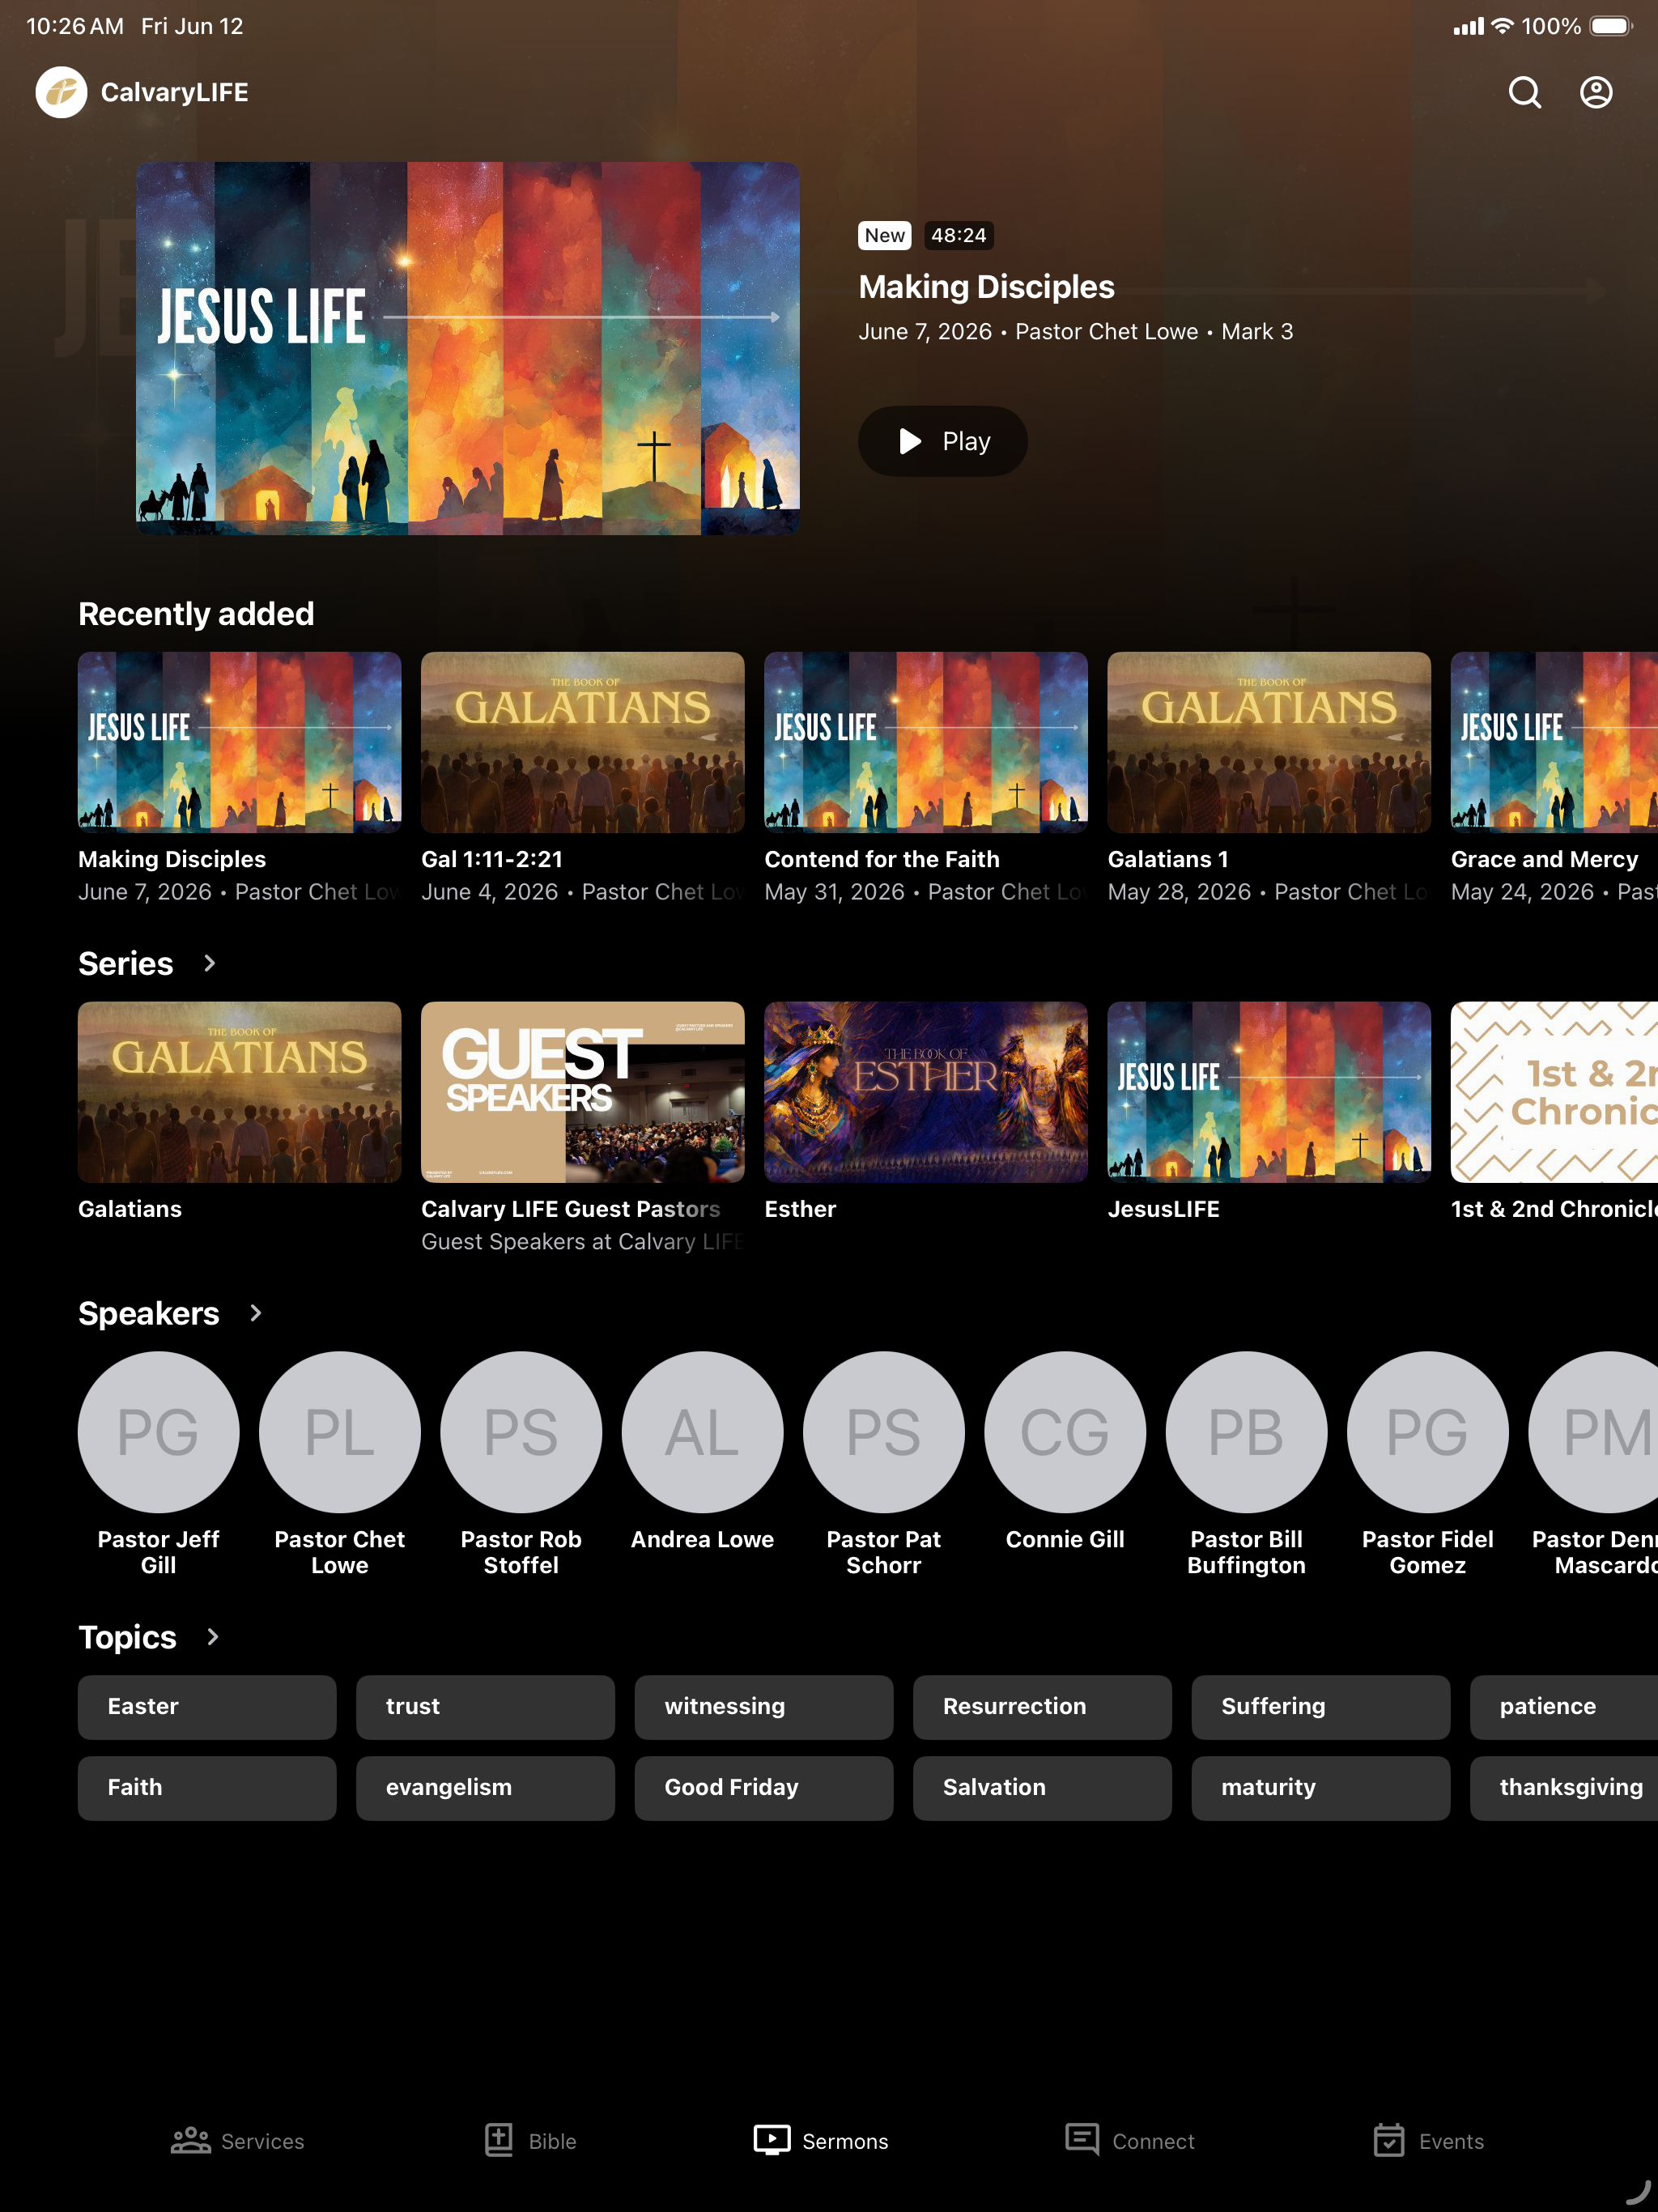This screenshot has height=2212, width=1658.
Task: Tap the 'Galatians 1' title text
Action: point(1168,859)
